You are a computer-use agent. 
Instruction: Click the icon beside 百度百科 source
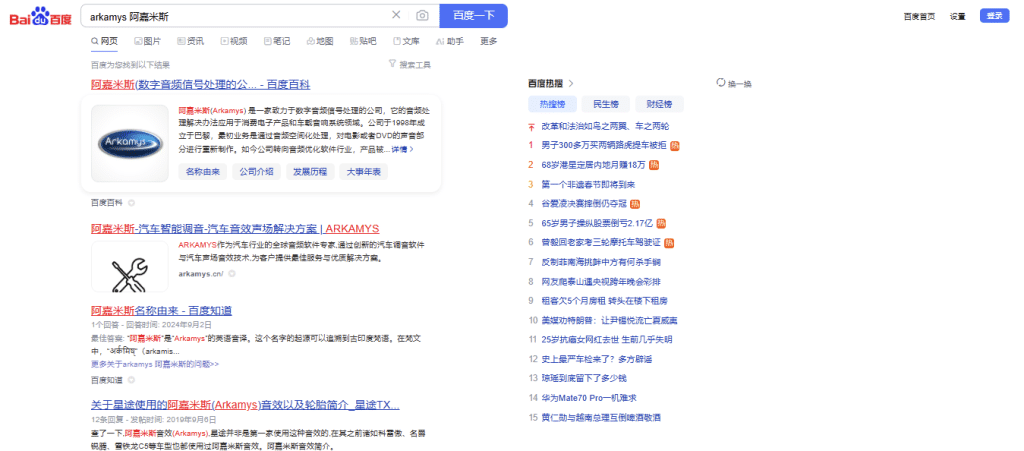tap(131, 202)
